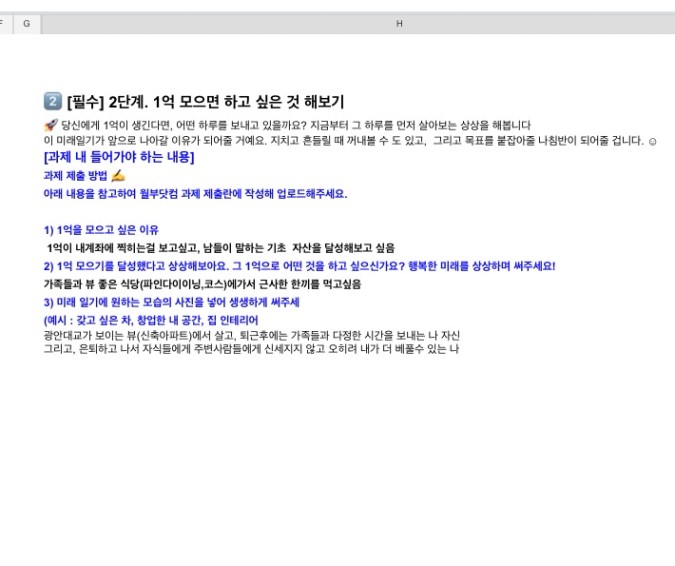675x566 pixels.
Task: Click line '아래 내용을 참고하여 월부닷컴 과제 제출란에'
Action: click(x=195, y=194)
